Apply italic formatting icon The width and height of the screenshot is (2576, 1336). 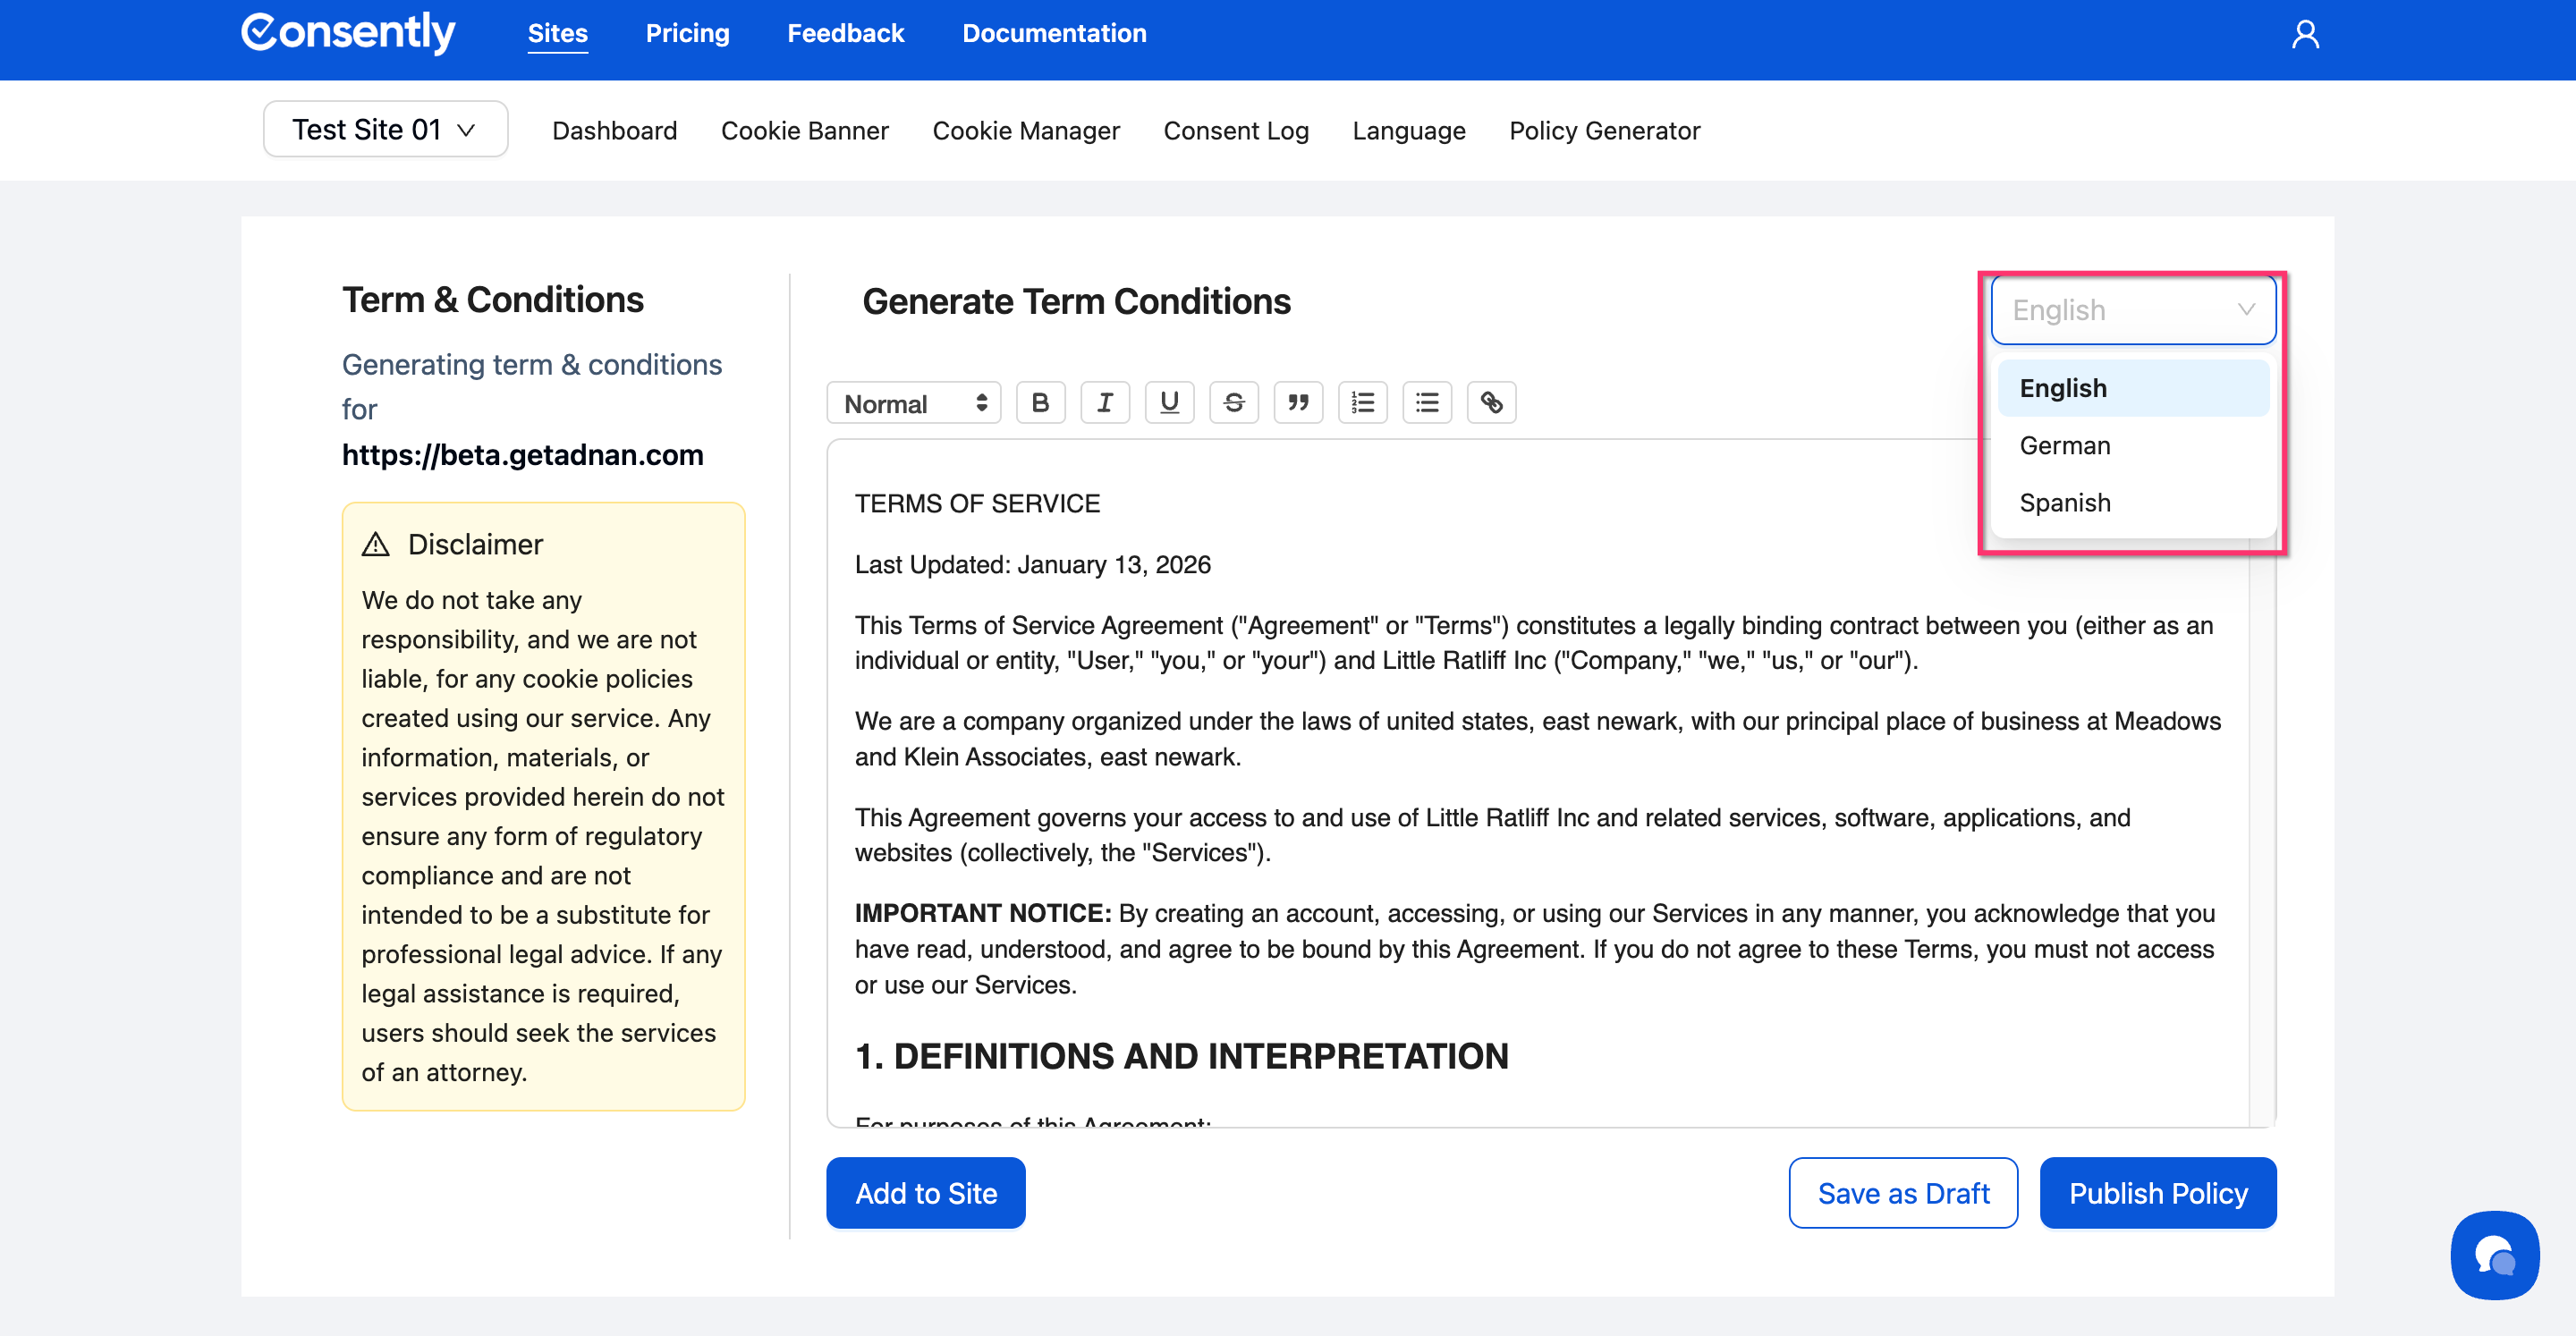pos(1104,403)
